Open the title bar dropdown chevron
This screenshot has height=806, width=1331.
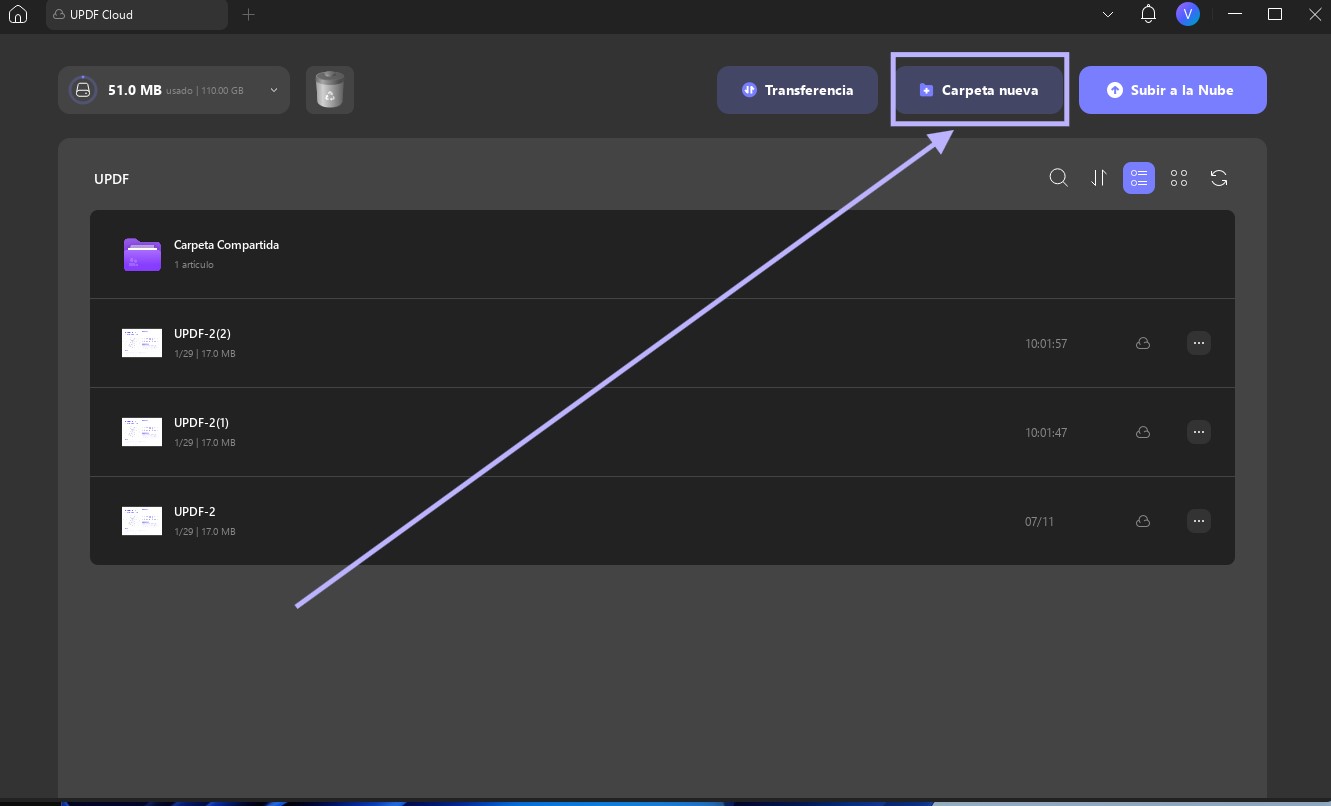tap(1107, 15)
